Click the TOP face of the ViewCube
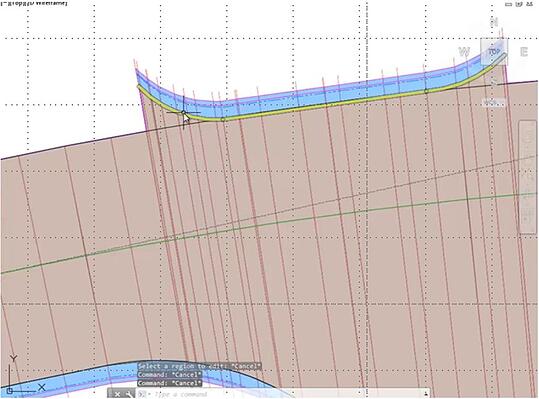The height and width of the screenshot is (399, 539). [494, 52]
